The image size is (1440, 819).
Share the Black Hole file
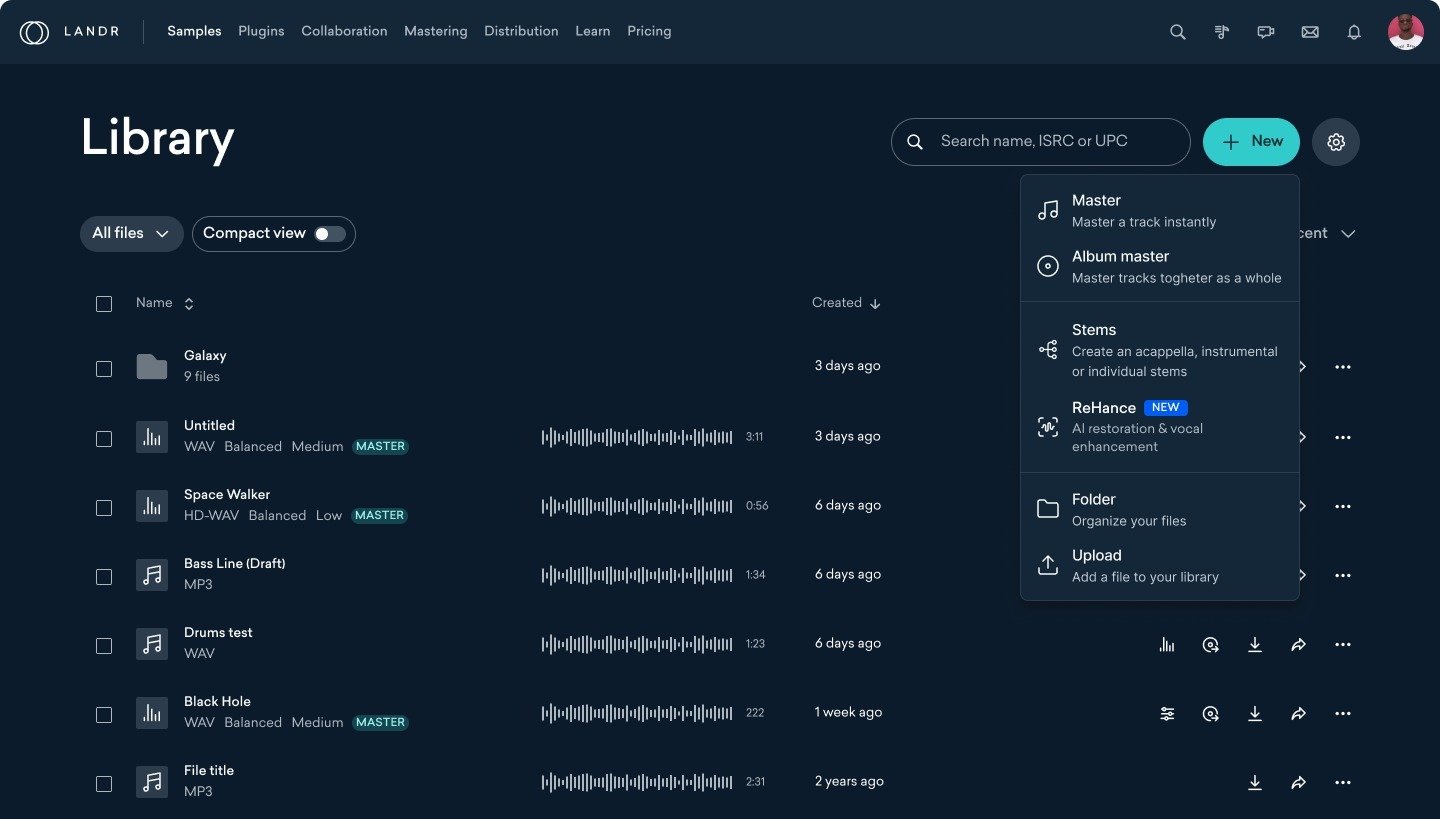tap(1299, 714)
